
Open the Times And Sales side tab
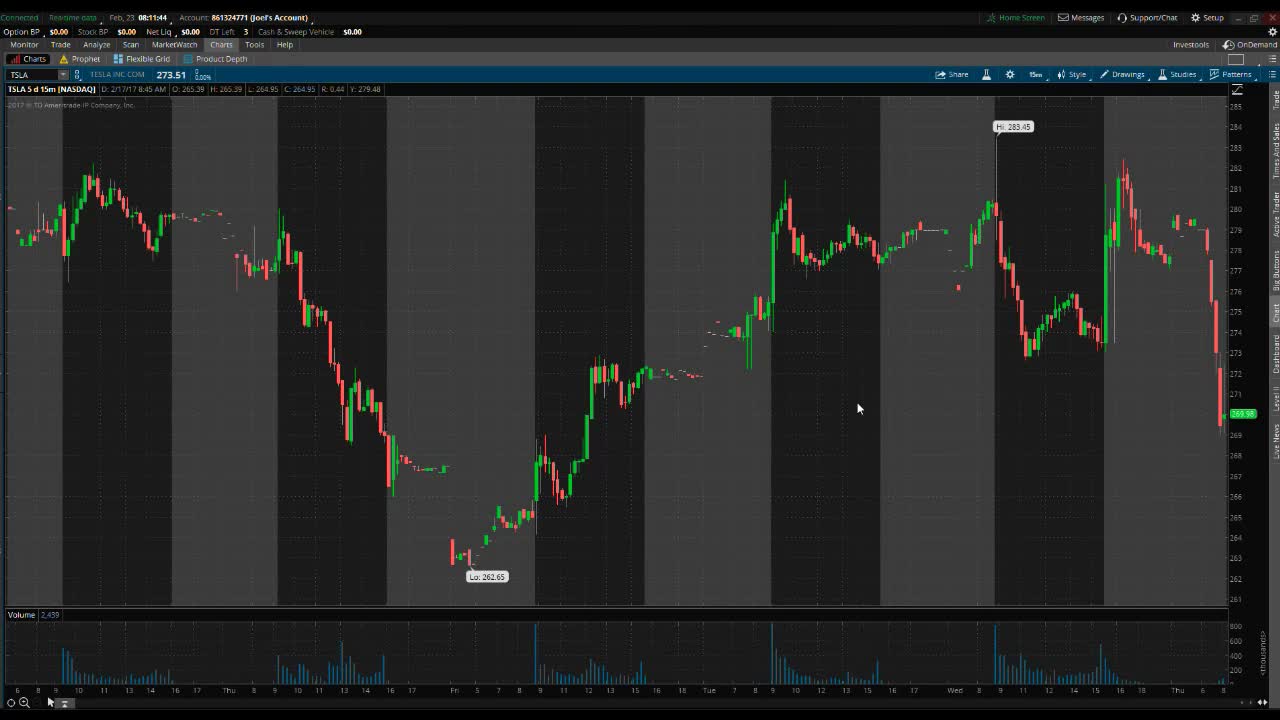pos(1275,150)
